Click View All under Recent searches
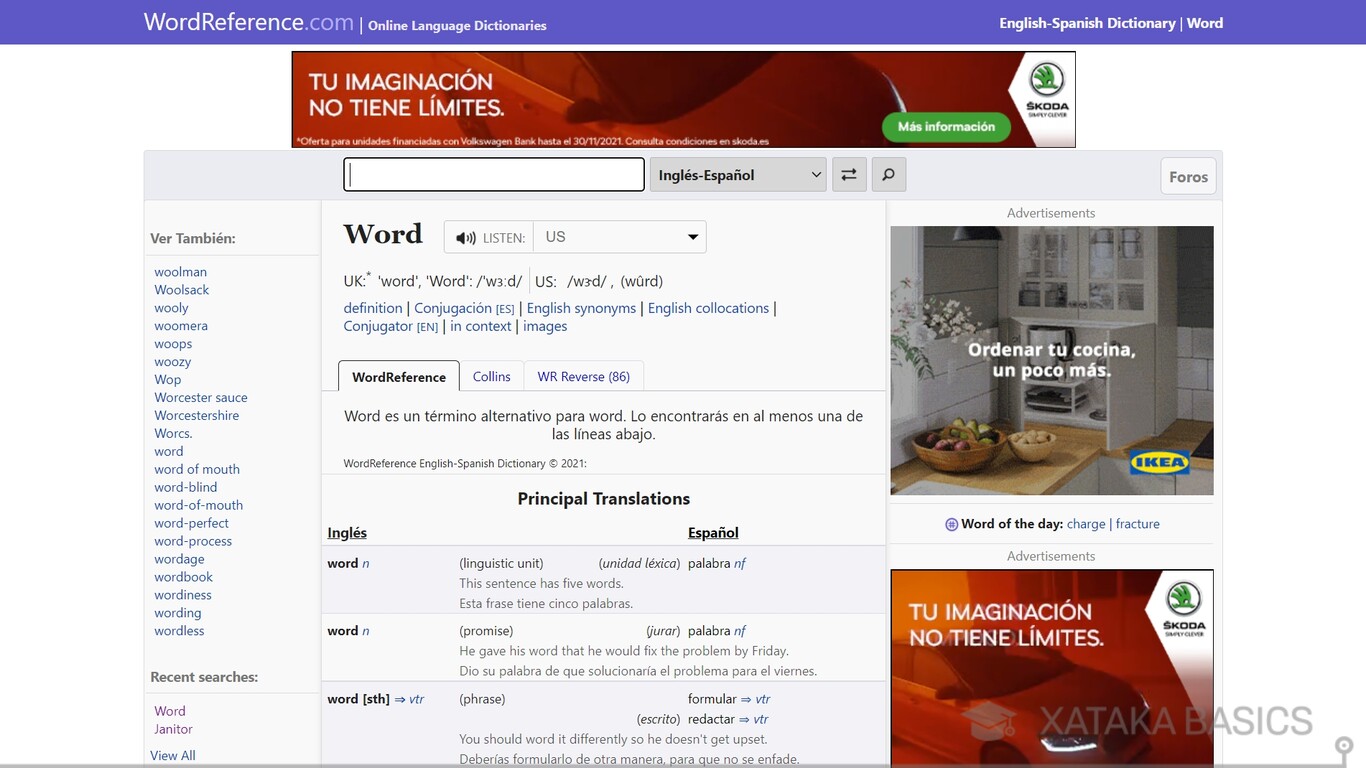1366x768 pixels. point(172,755)
